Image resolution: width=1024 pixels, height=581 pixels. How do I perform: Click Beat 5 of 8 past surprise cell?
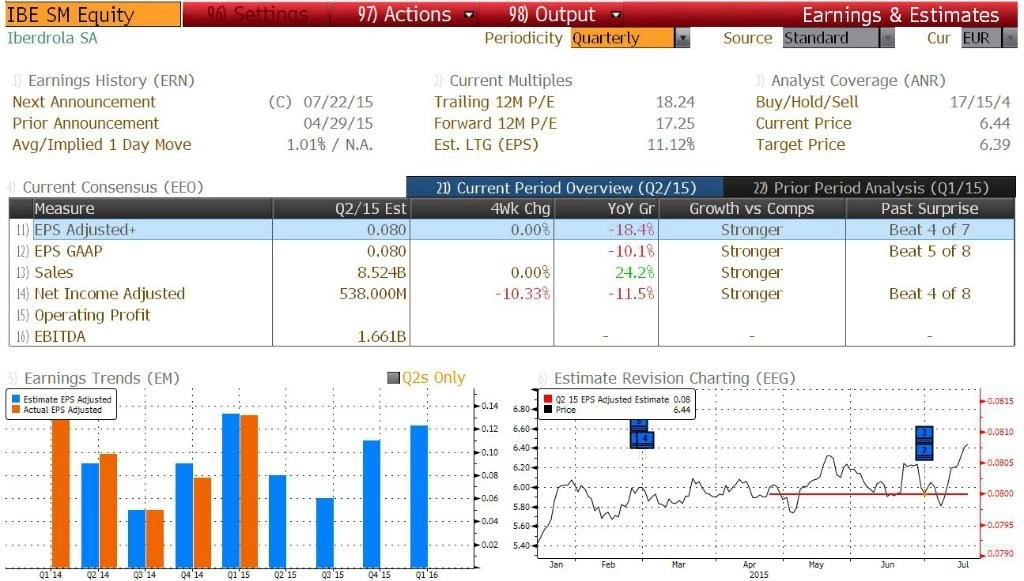pos(929,251)
